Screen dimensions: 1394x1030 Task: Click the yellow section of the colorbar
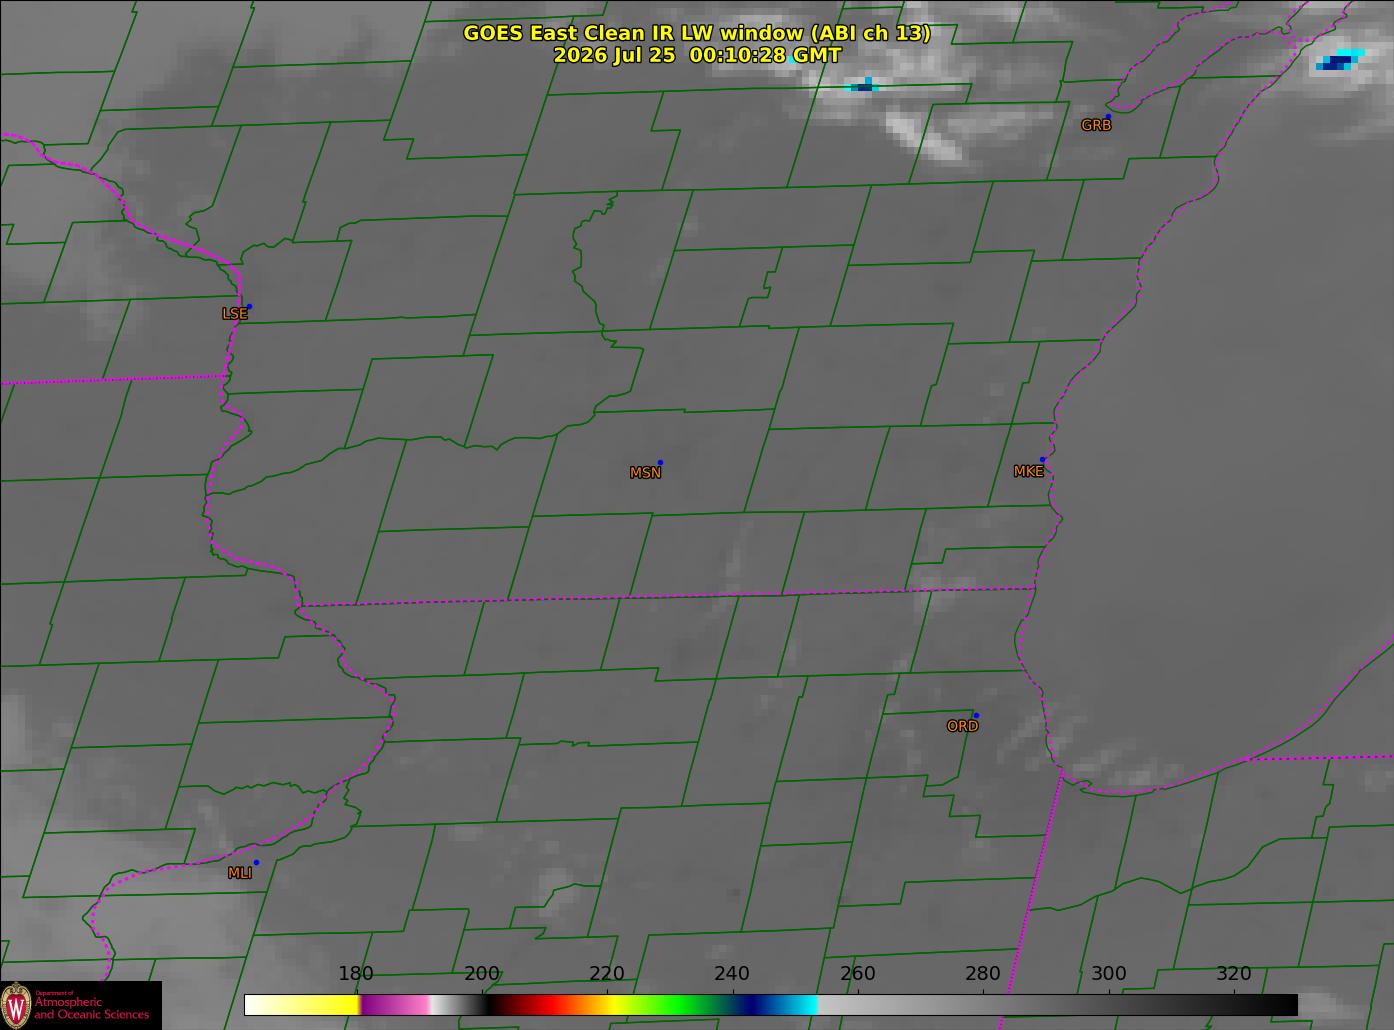pyautogui.click(x=300, y=1004)
